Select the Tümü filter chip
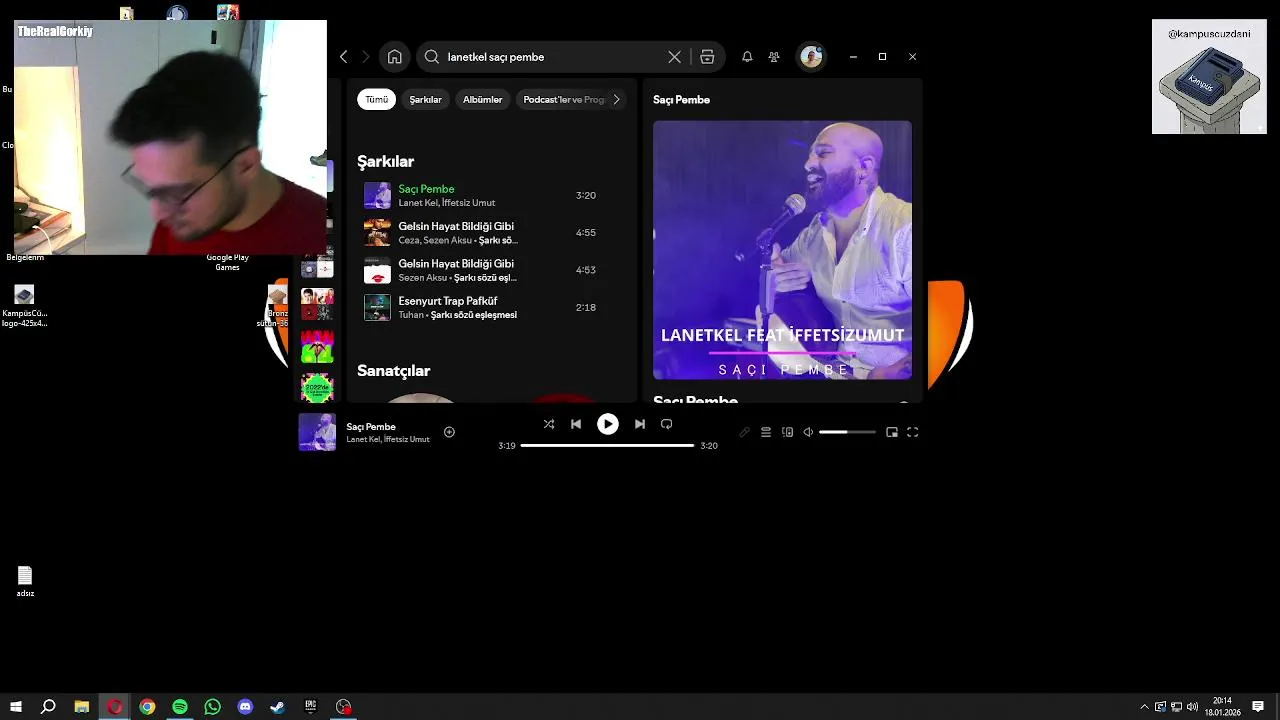This screenshot has width=1280, height=720. pyautogui.click(x=376, y=99)
